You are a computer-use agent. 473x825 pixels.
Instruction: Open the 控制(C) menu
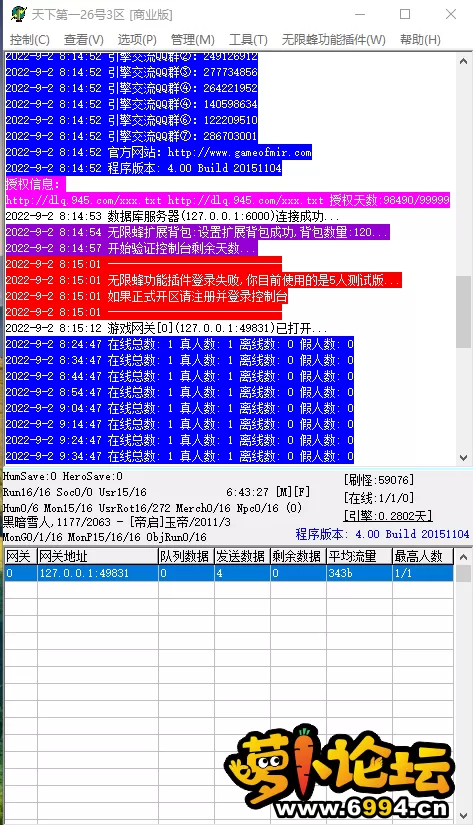29,39
